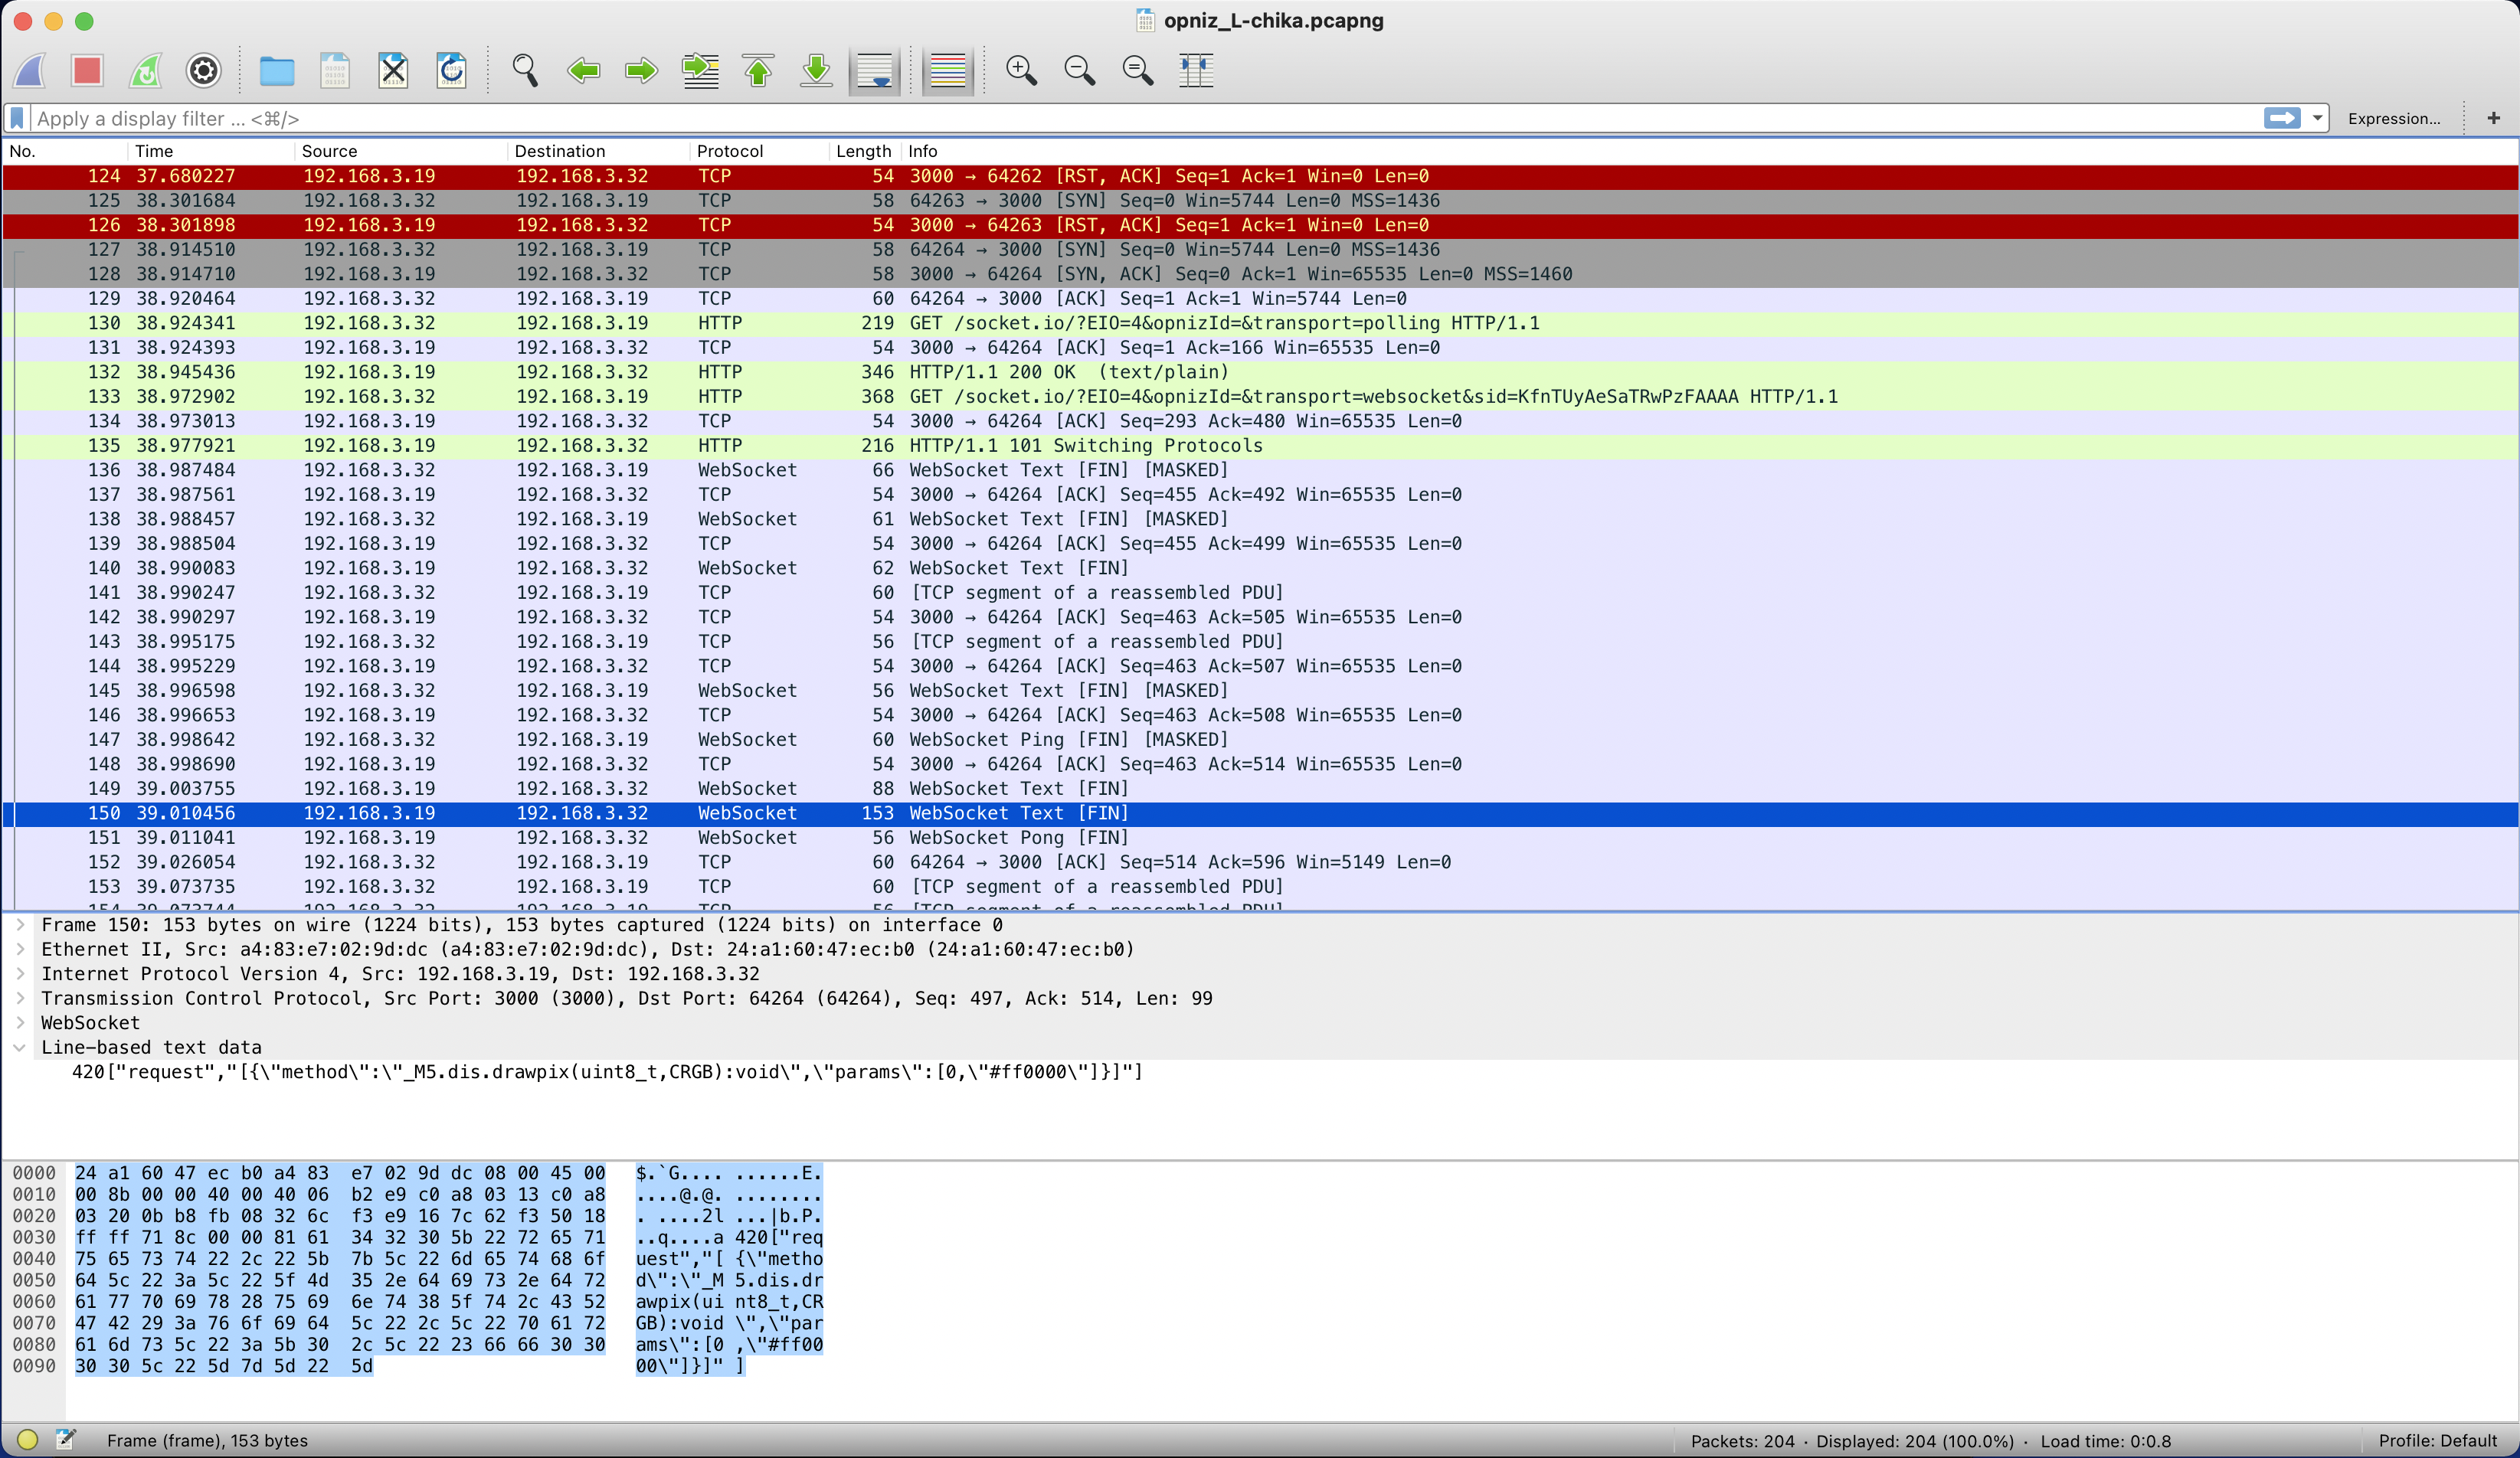
Task: Toggle auto scroll during live capture
Action: (875, 71)
